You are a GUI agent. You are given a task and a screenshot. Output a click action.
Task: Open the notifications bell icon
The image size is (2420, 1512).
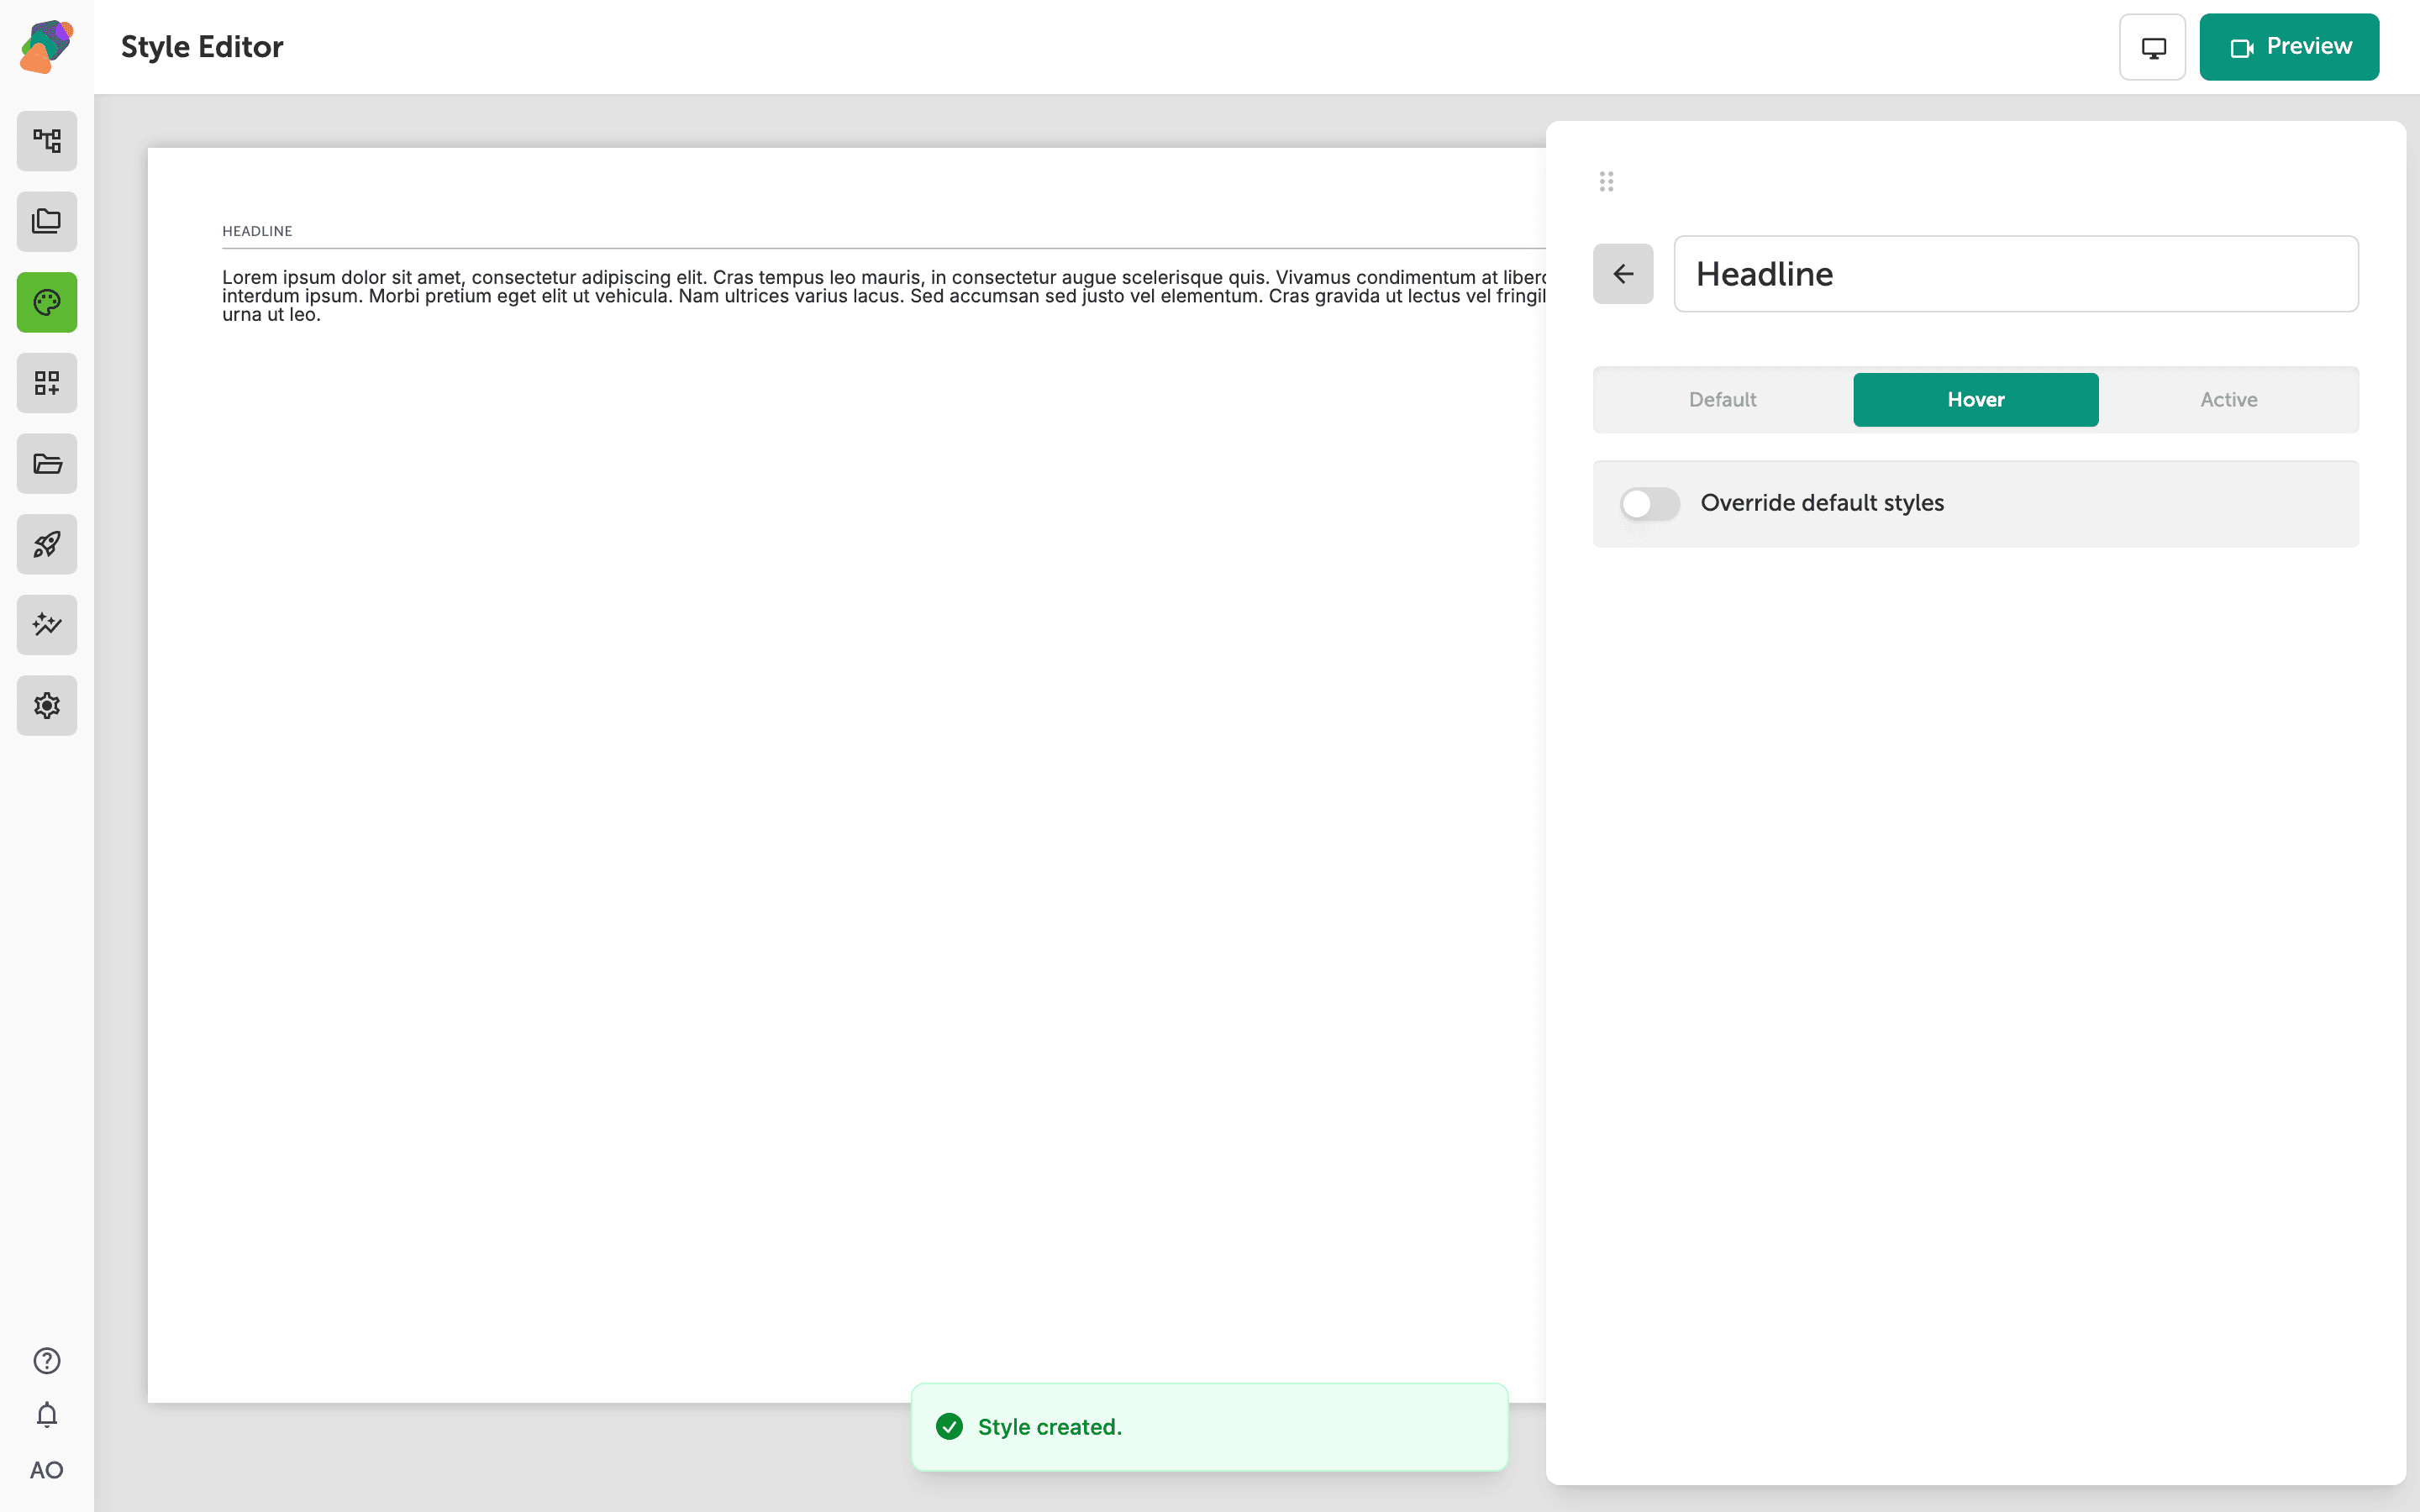point(47,1415)
